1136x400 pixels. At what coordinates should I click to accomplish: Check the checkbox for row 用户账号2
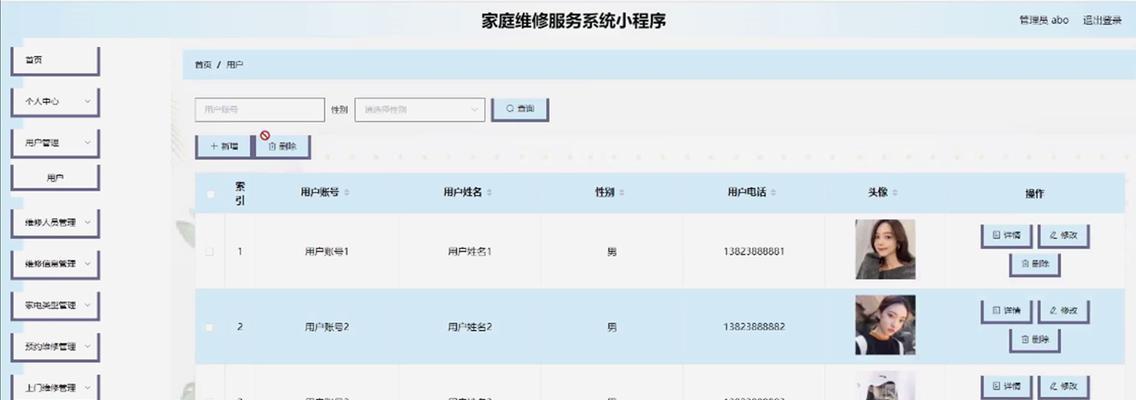[210, 327]
